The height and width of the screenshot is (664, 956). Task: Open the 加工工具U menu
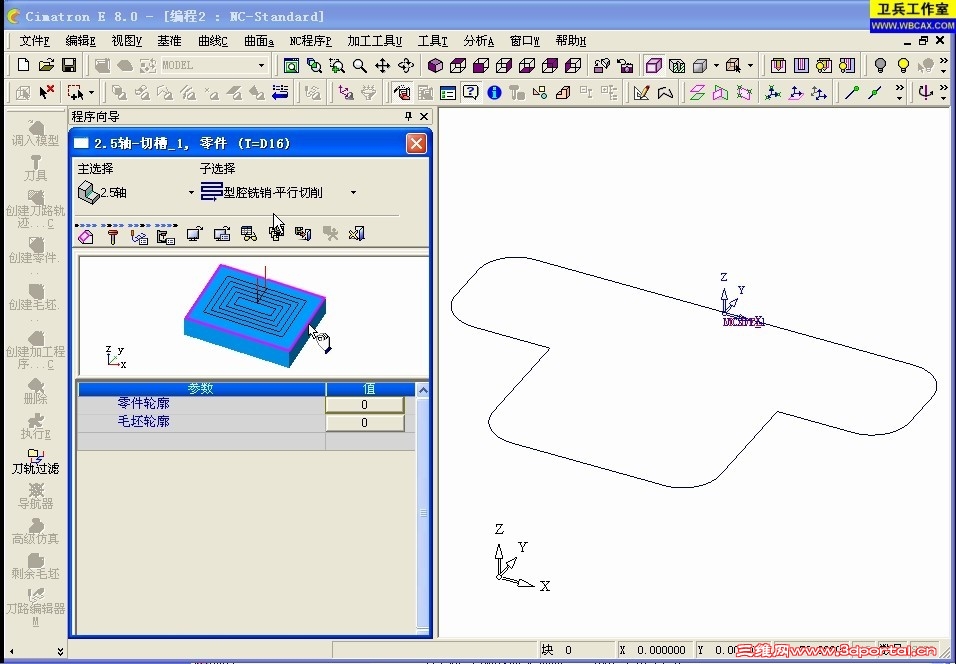point(374,41)
